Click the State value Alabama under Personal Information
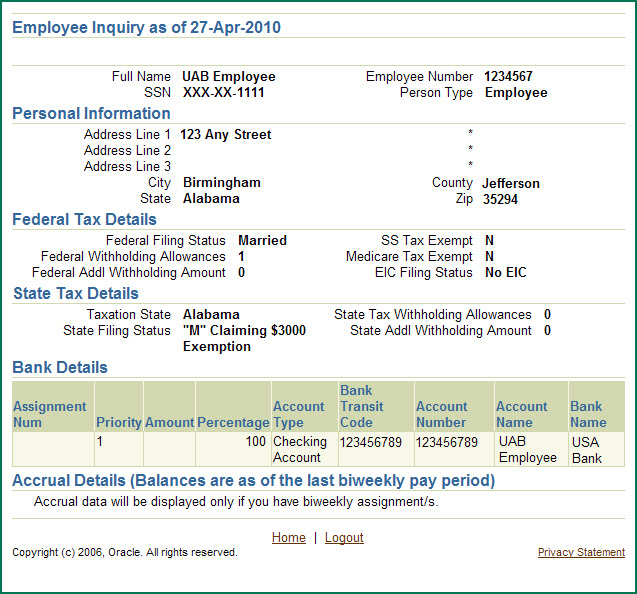The image size is (637, 594). point(211,198)
